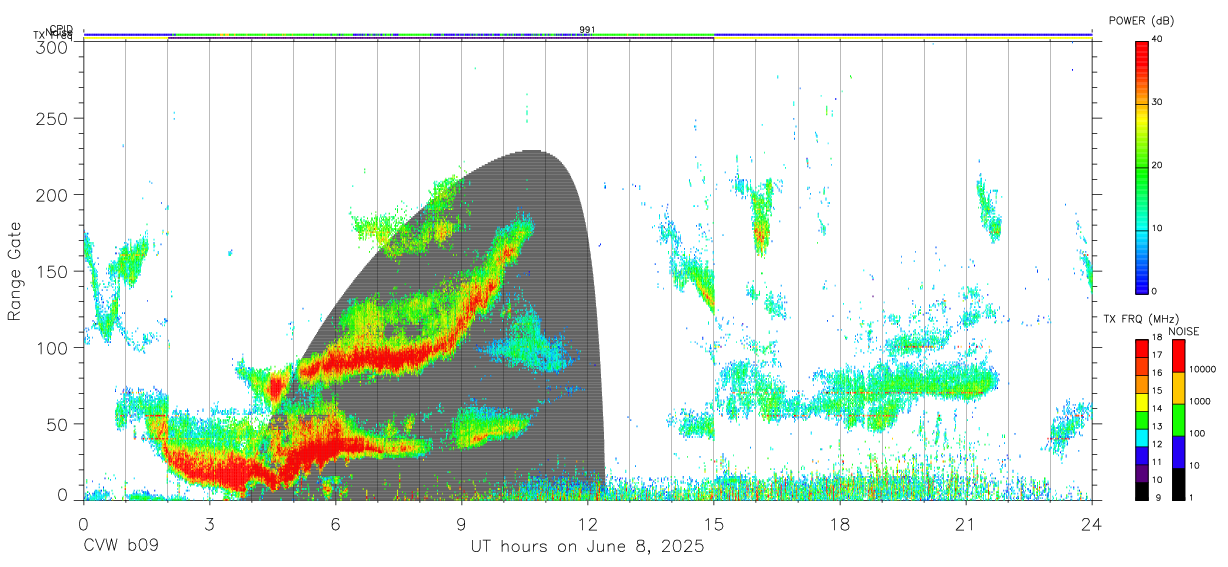Click the NOISE color bar

(1177, 419)
